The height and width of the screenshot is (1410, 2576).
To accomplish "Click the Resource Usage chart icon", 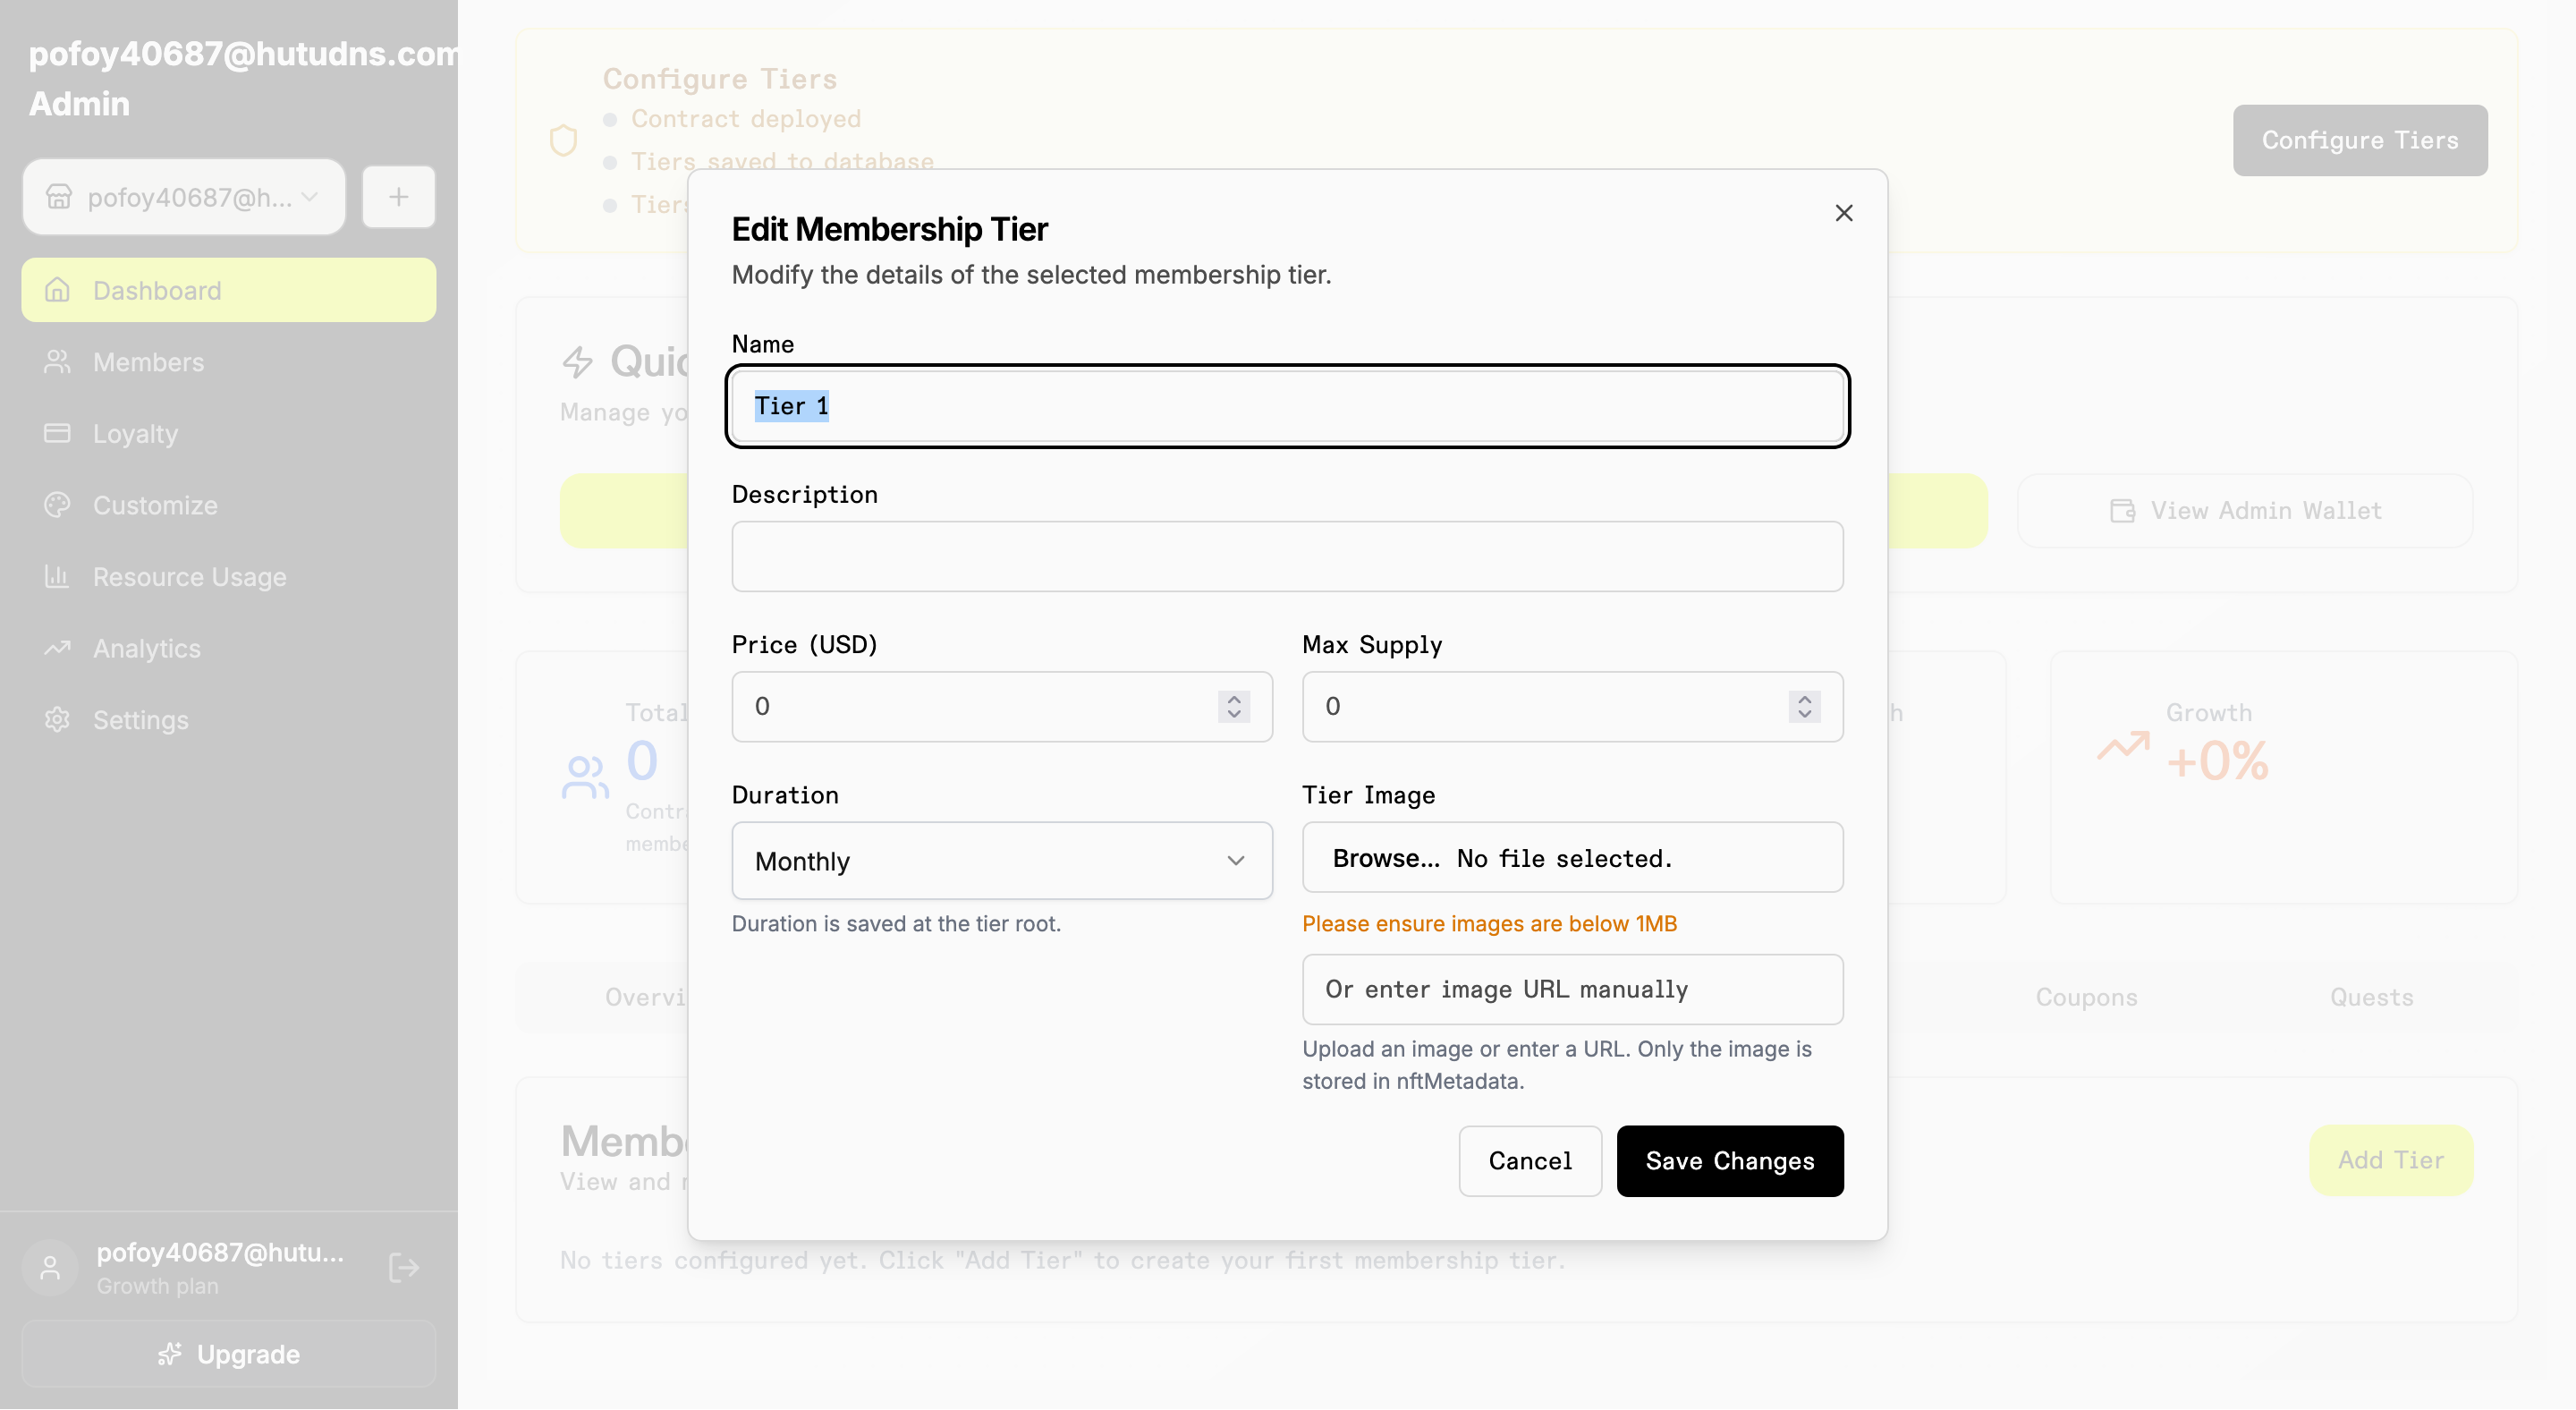I will (58, 577).
